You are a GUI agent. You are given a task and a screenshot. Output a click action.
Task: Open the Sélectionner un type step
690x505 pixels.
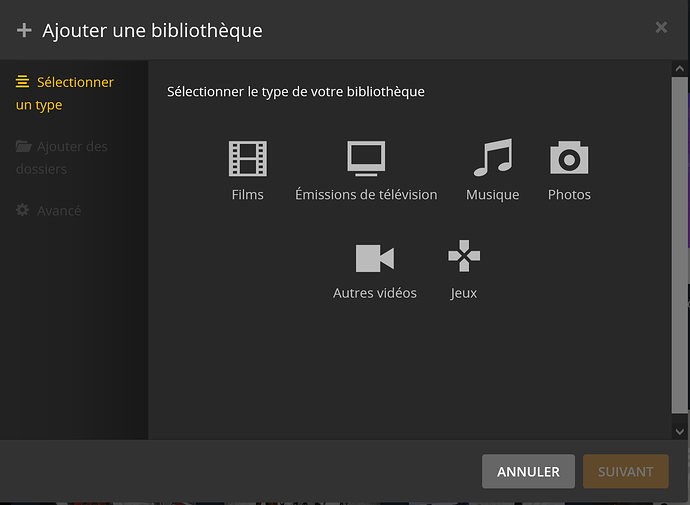pos(65,93)
